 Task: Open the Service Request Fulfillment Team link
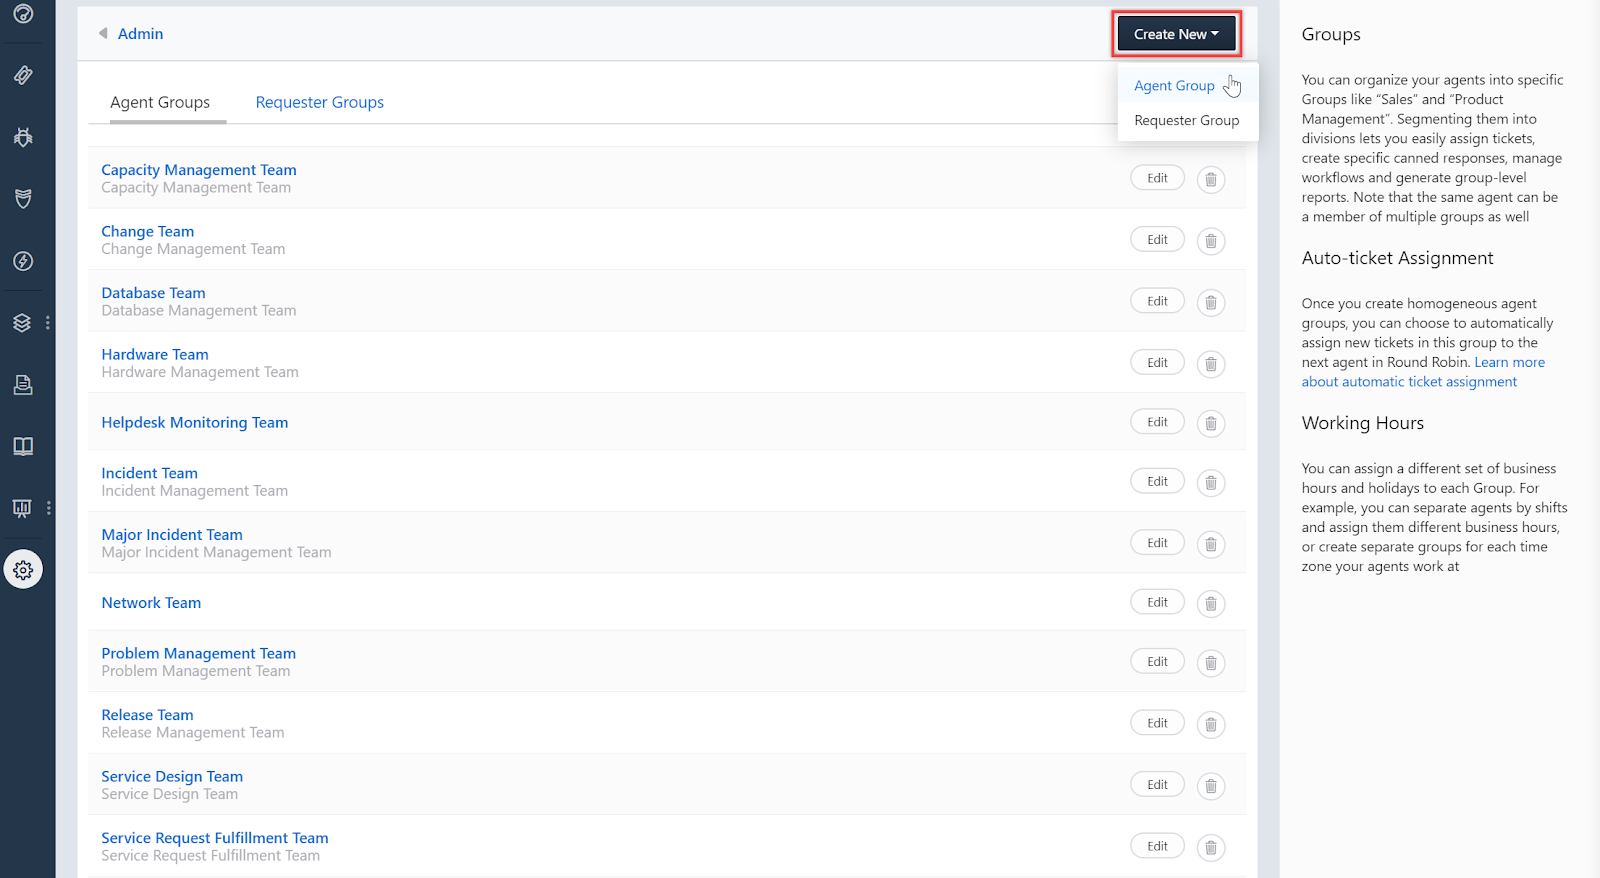click(215, 838)
